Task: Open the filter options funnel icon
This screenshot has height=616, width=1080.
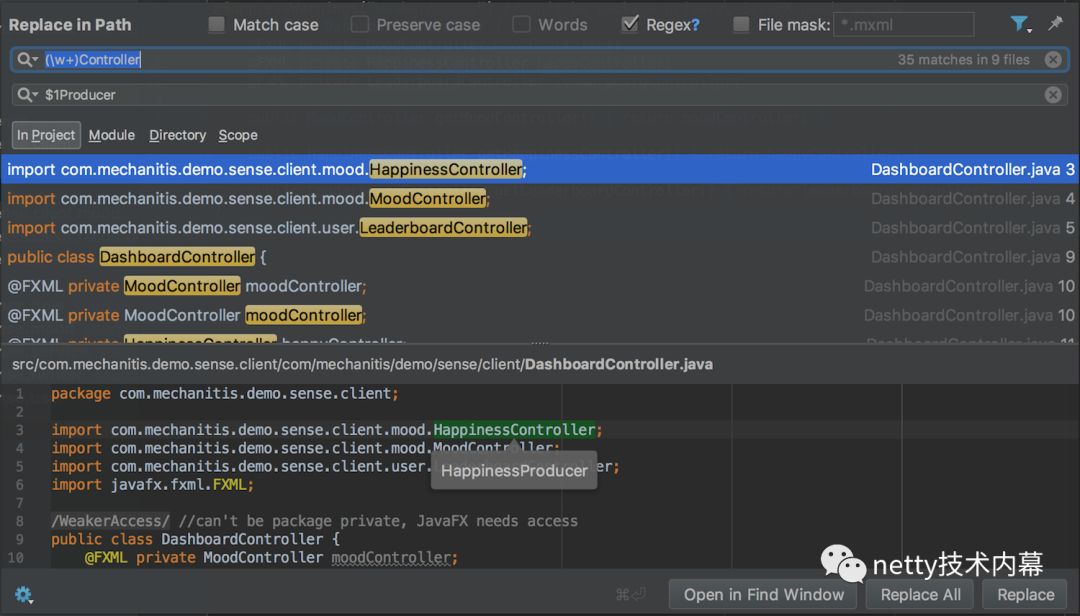Action: [1019, 24]
